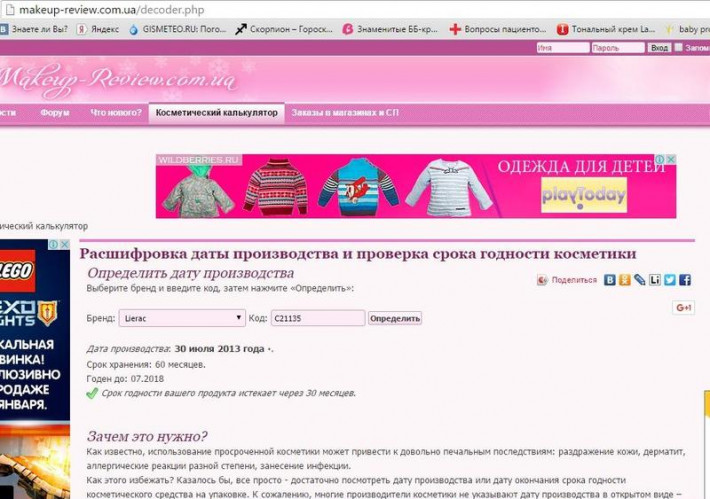
Task: Open the Бренд dropdown showing Lierac
Action: [x=181, y=318]
